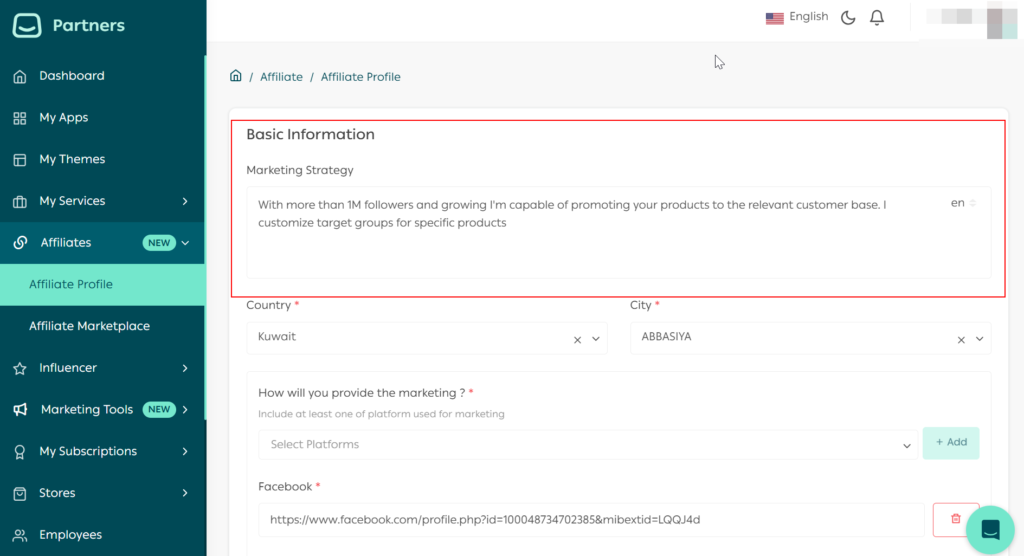Toggle dark mode moon icon
This screenshot has height=556, width=1024.
point(848,18)
